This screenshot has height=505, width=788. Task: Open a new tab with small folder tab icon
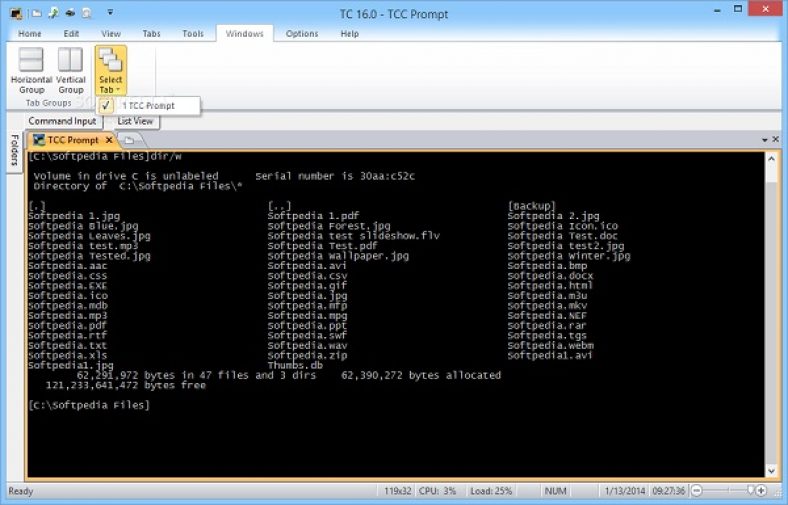[x=129, y=140]
